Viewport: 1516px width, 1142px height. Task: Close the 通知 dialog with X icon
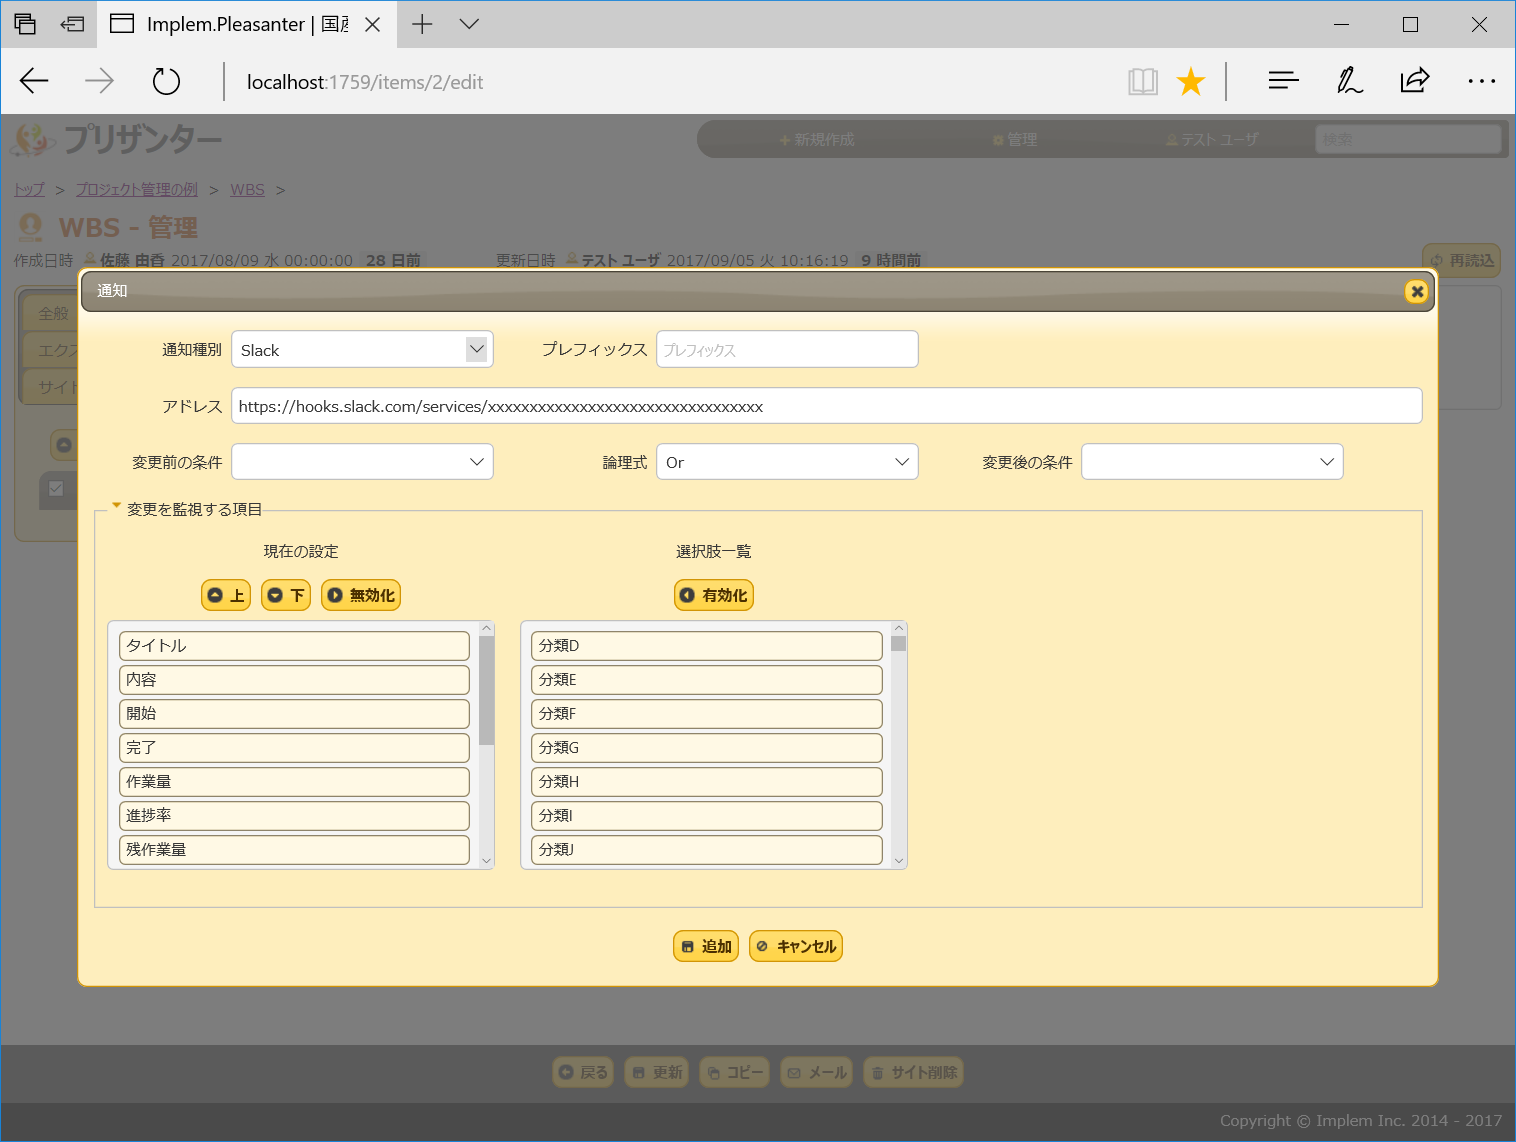pos(1416,291)
